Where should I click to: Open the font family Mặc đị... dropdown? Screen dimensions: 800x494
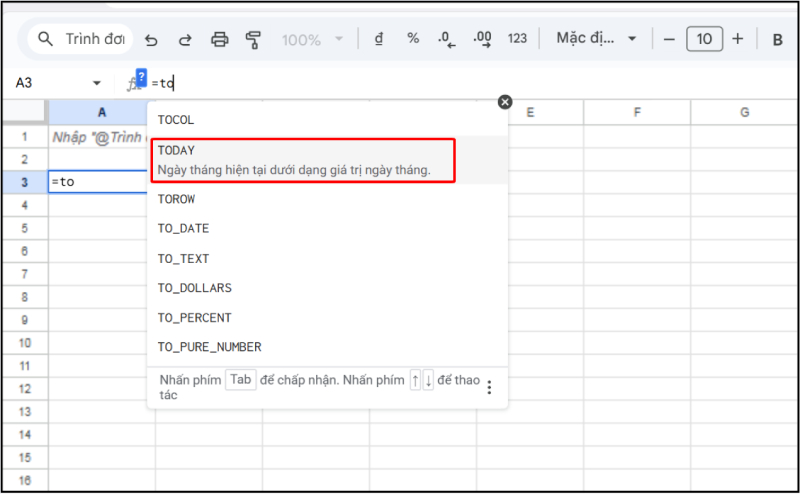pos(596,38)
